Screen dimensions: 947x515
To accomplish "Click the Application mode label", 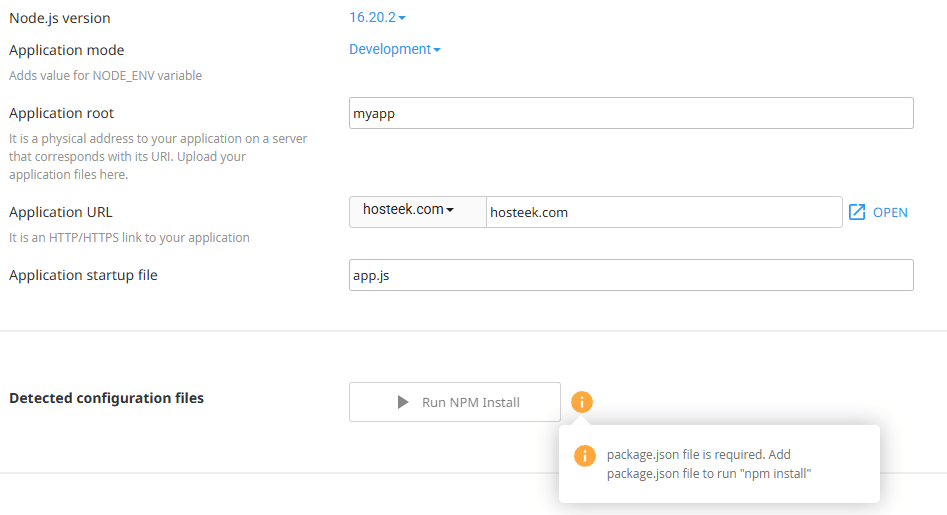I will click(66, 50).
